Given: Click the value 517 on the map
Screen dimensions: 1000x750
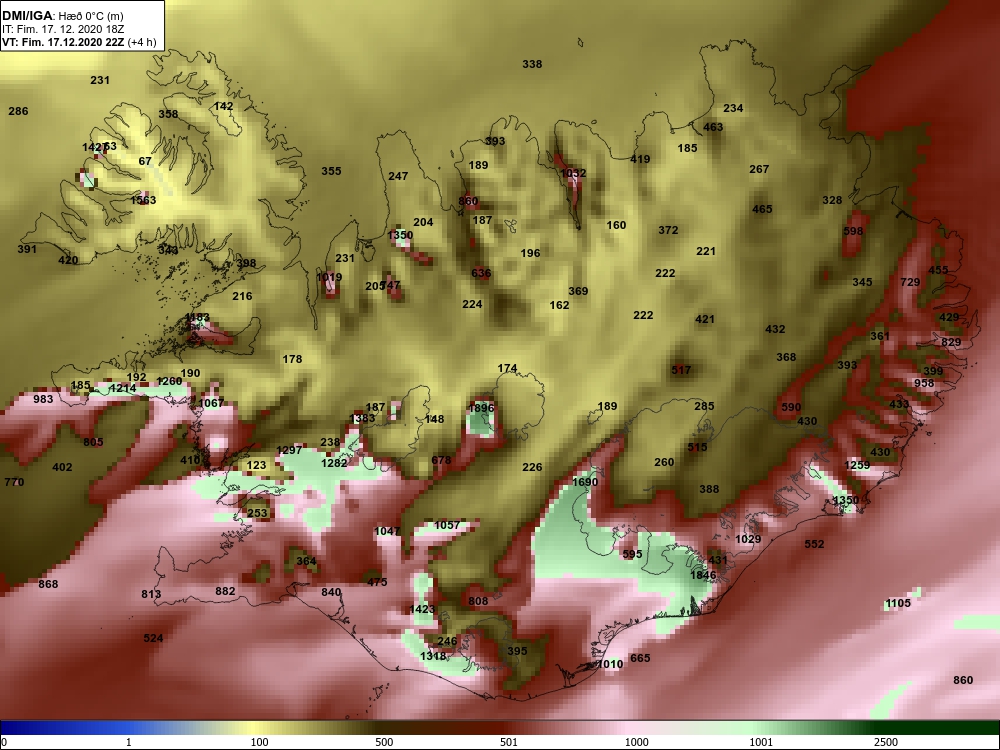Looking at the screenshot, I should (681, 369).
